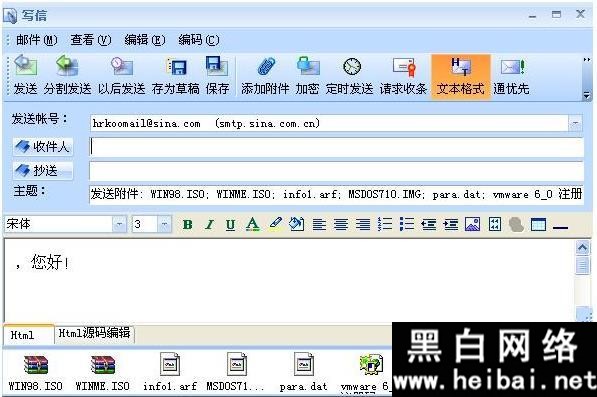Insert a bulleted list
Image resolution: width=597 pixels, height=397 pixels.
(407, 224)
